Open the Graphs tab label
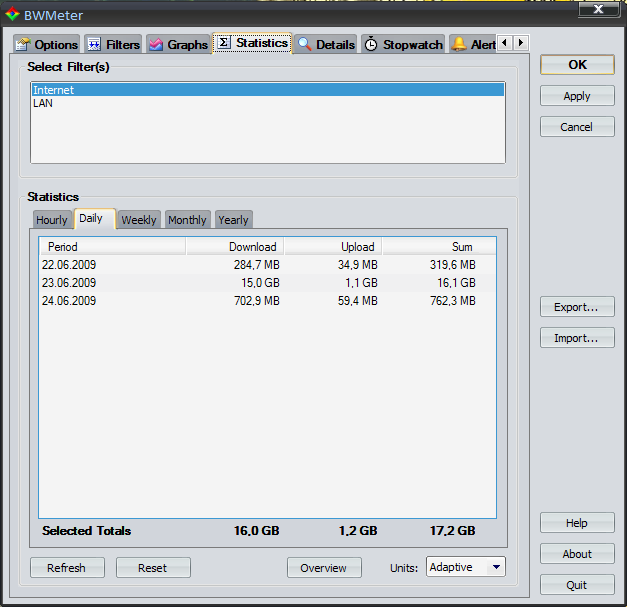The width and height of the screenshot is (627, 607). pyautogui.click(x=188, y=45)
